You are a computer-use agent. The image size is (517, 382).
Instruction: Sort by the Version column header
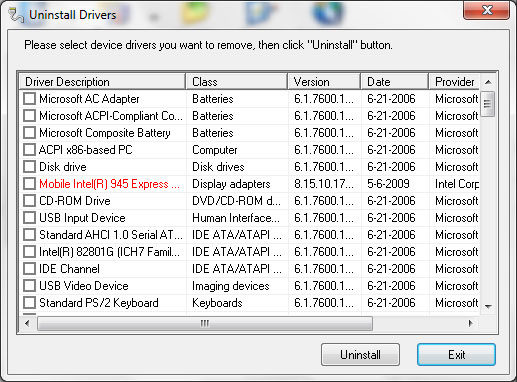coord(324,82)
